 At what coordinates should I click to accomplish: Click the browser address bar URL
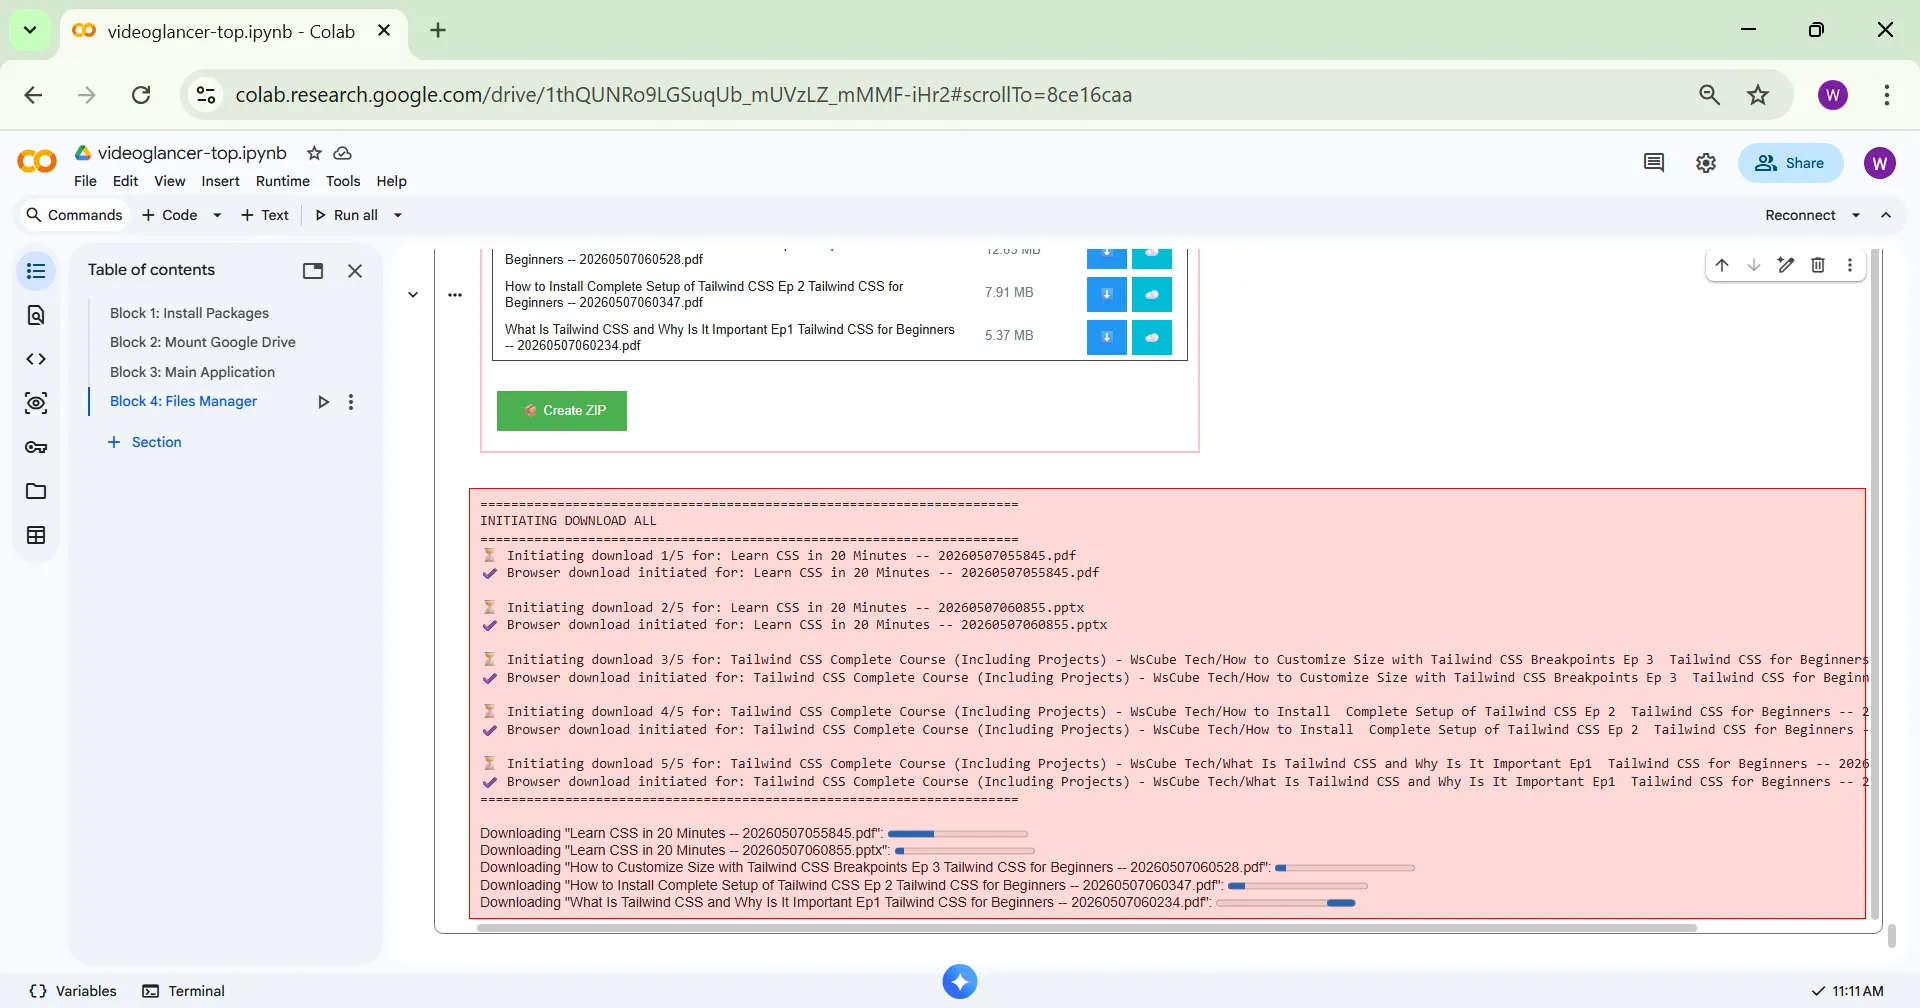coord(683,95)
